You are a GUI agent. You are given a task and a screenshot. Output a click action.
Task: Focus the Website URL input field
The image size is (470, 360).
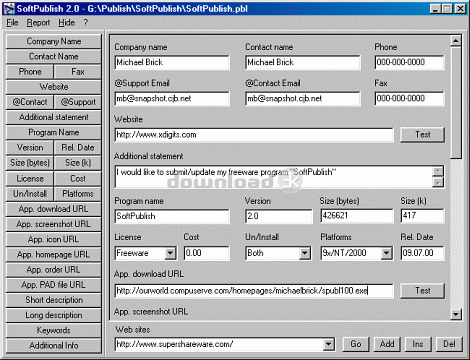click(254, 135)
